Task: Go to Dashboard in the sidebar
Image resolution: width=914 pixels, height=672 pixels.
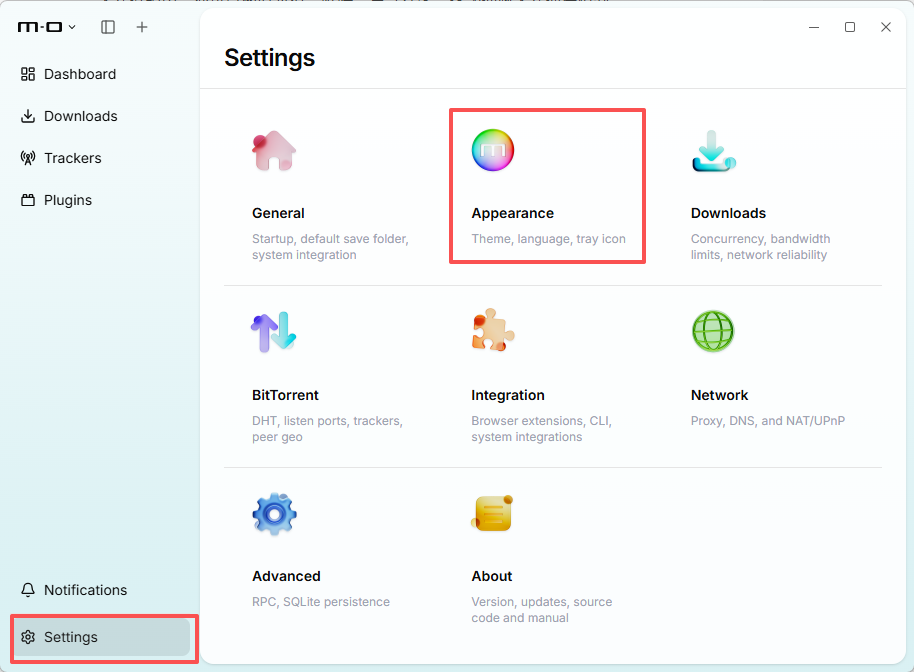Action: coord(80,74)
